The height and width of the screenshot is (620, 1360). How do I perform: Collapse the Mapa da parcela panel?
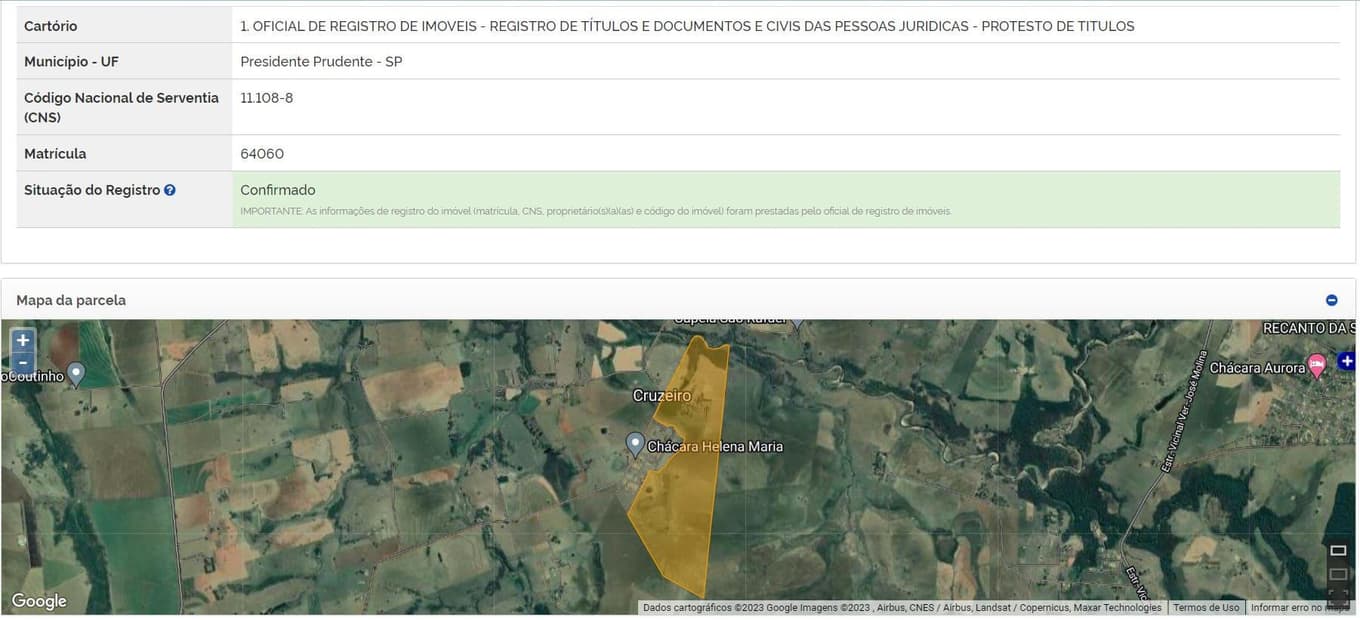1331,300
